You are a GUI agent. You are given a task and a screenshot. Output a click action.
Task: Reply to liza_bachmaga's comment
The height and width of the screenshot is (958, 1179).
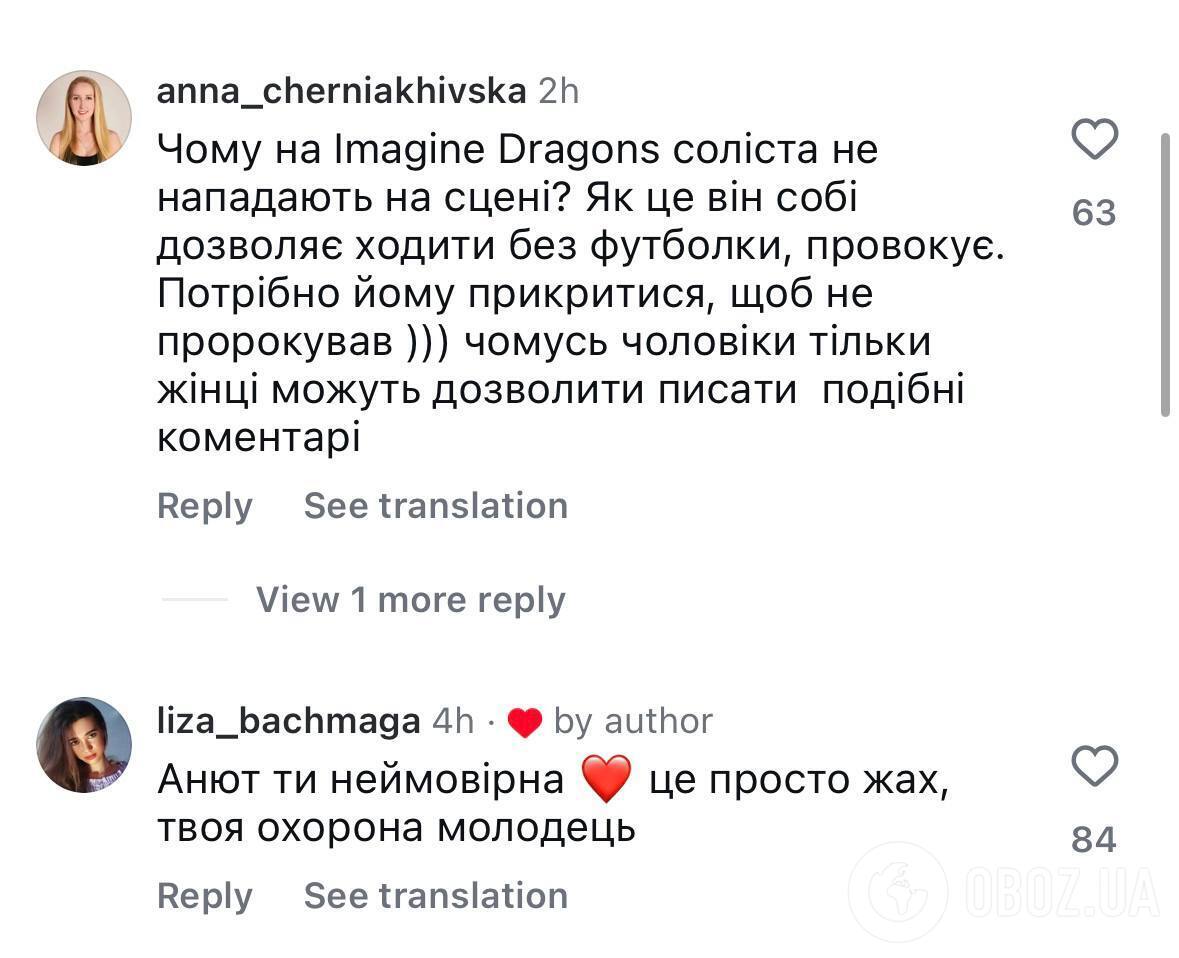tap(204, 896)
